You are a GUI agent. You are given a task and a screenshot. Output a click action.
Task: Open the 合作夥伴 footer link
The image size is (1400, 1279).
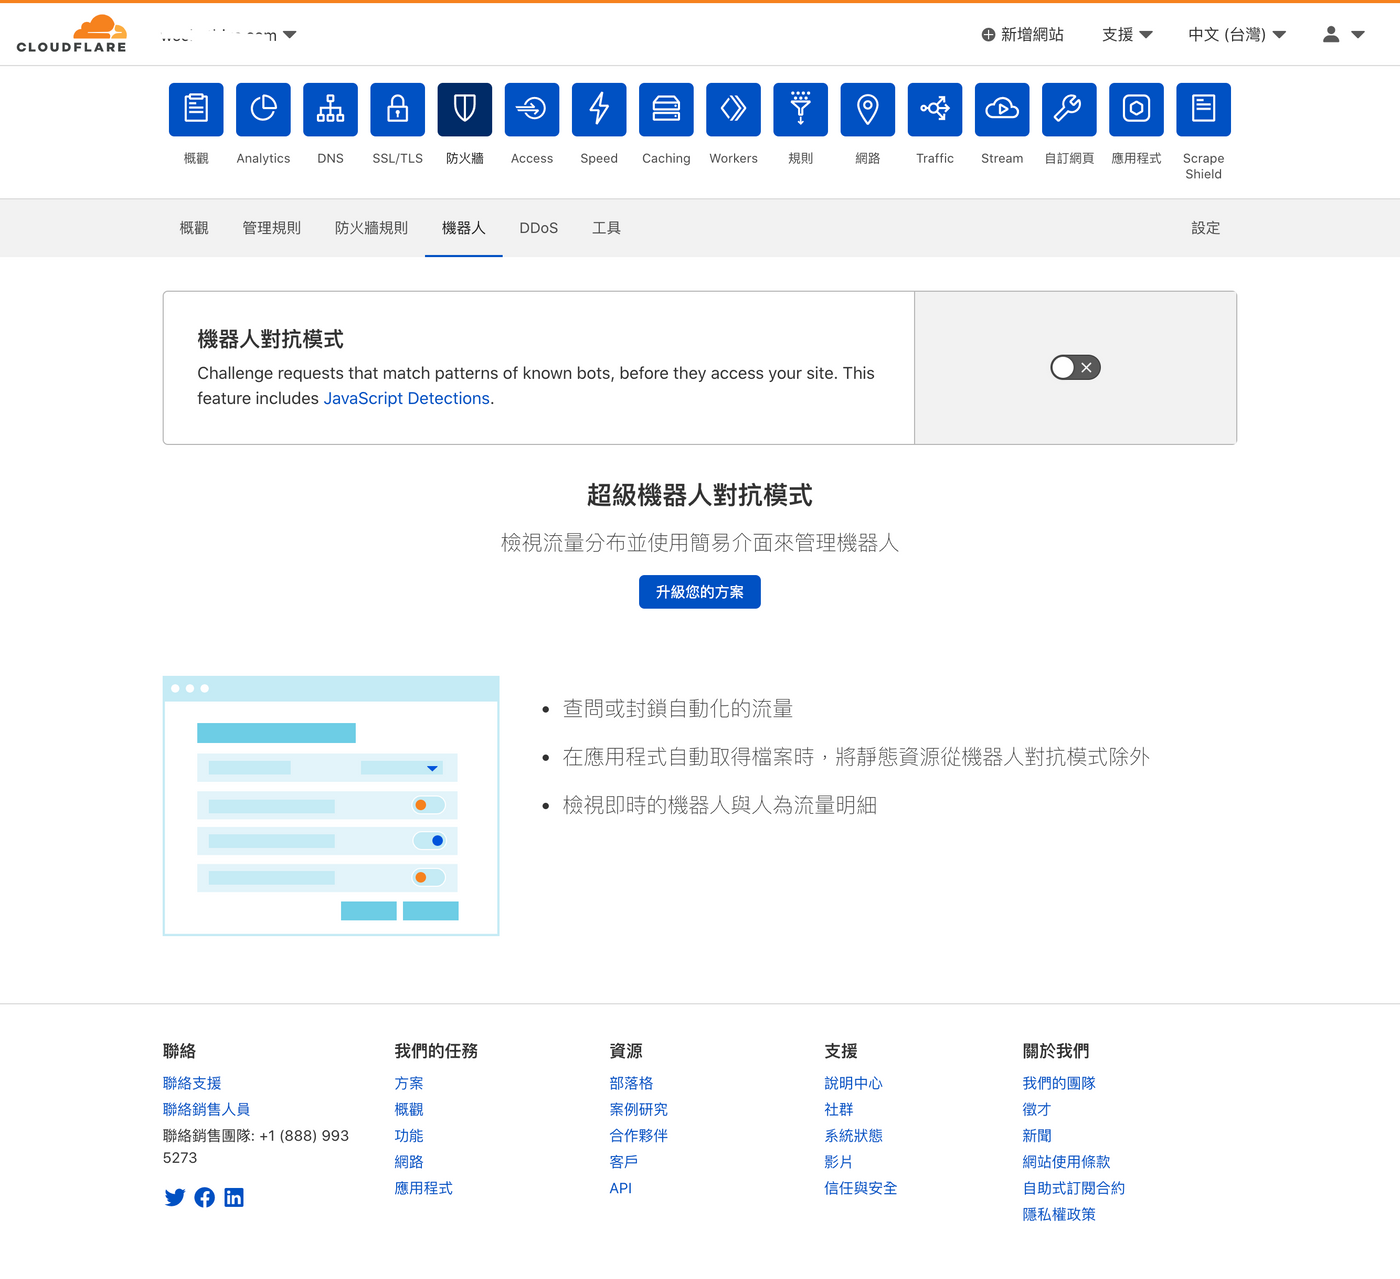click(x=639, y=1135)
